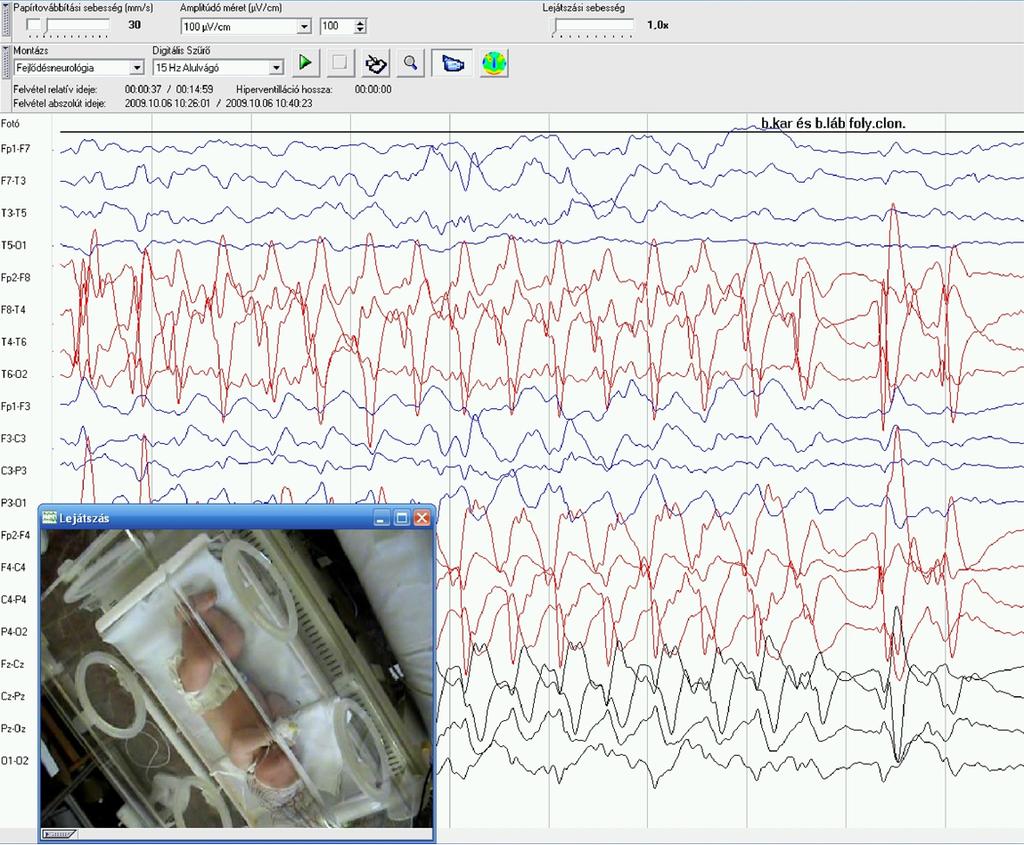Click the Fotó channel label

pyautogui.click(x=10, y=123)
